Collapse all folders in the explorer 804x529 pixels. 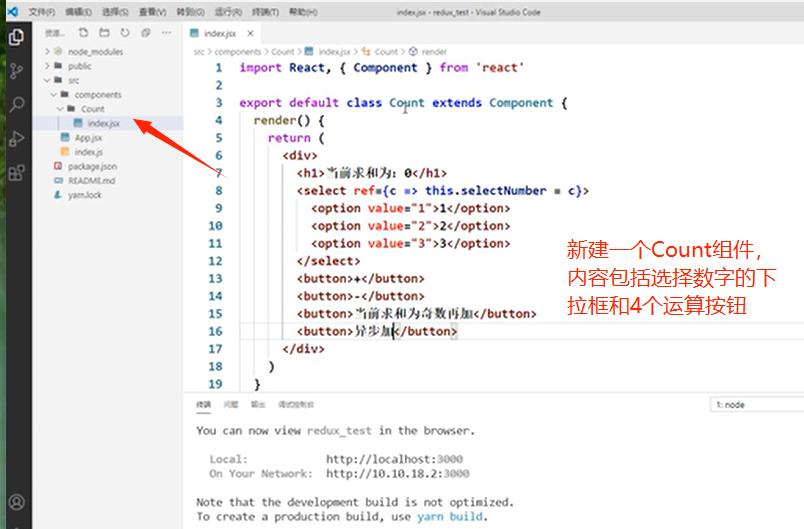coord(146,33)
